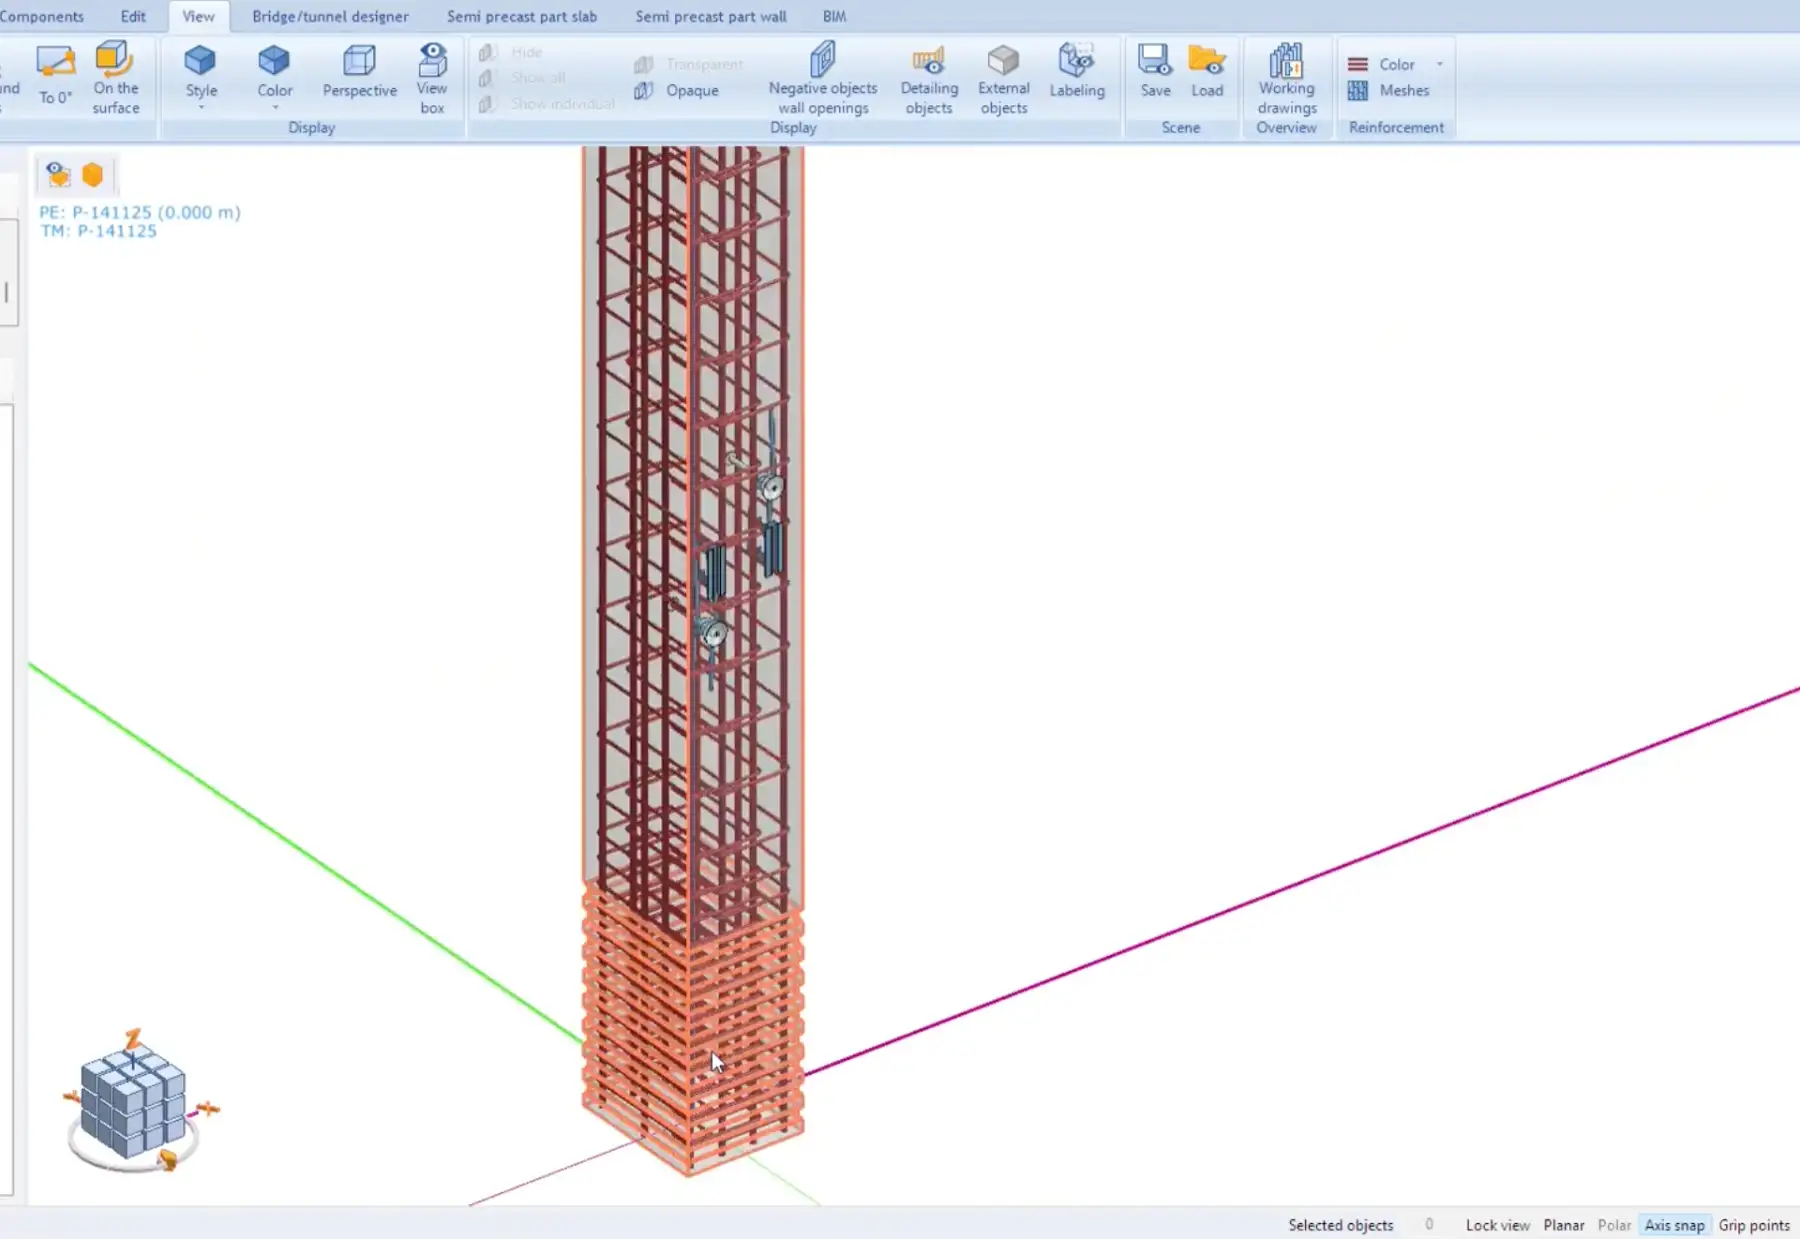
Task: Enable Planar mode in status bar
Action: coord(1564,1224)
